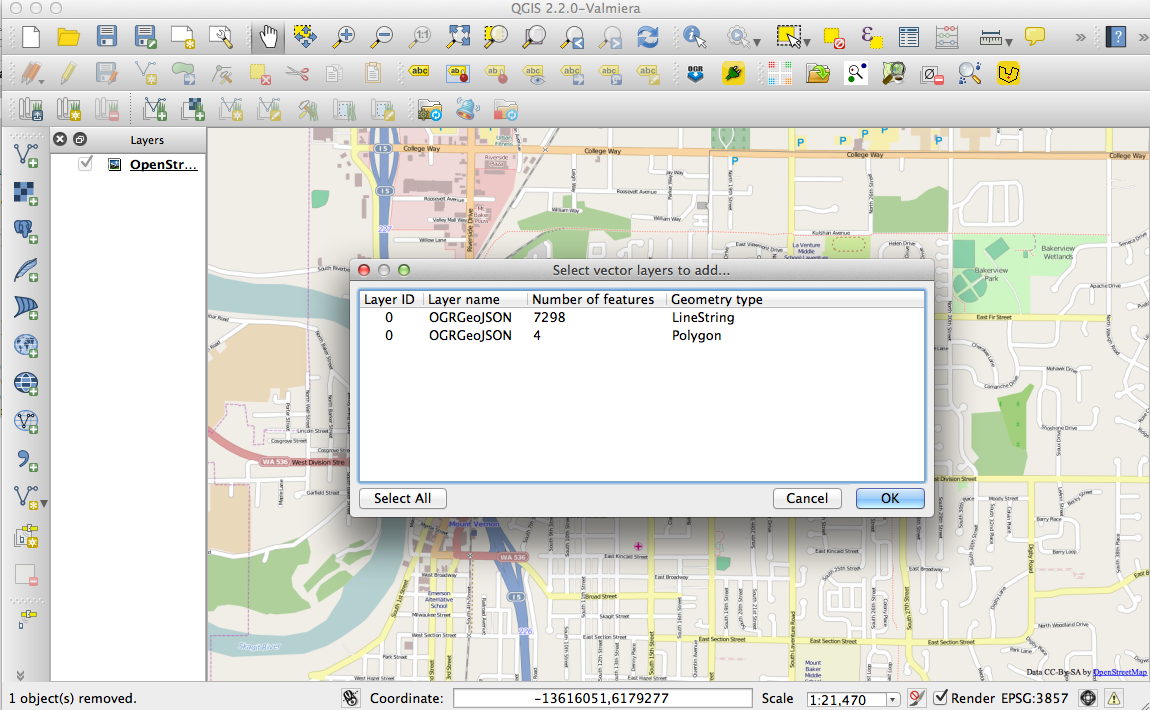1150x710 pixels.
Task: Click the yellow polygon plugin icon
Action: [x=1008, y=73]
